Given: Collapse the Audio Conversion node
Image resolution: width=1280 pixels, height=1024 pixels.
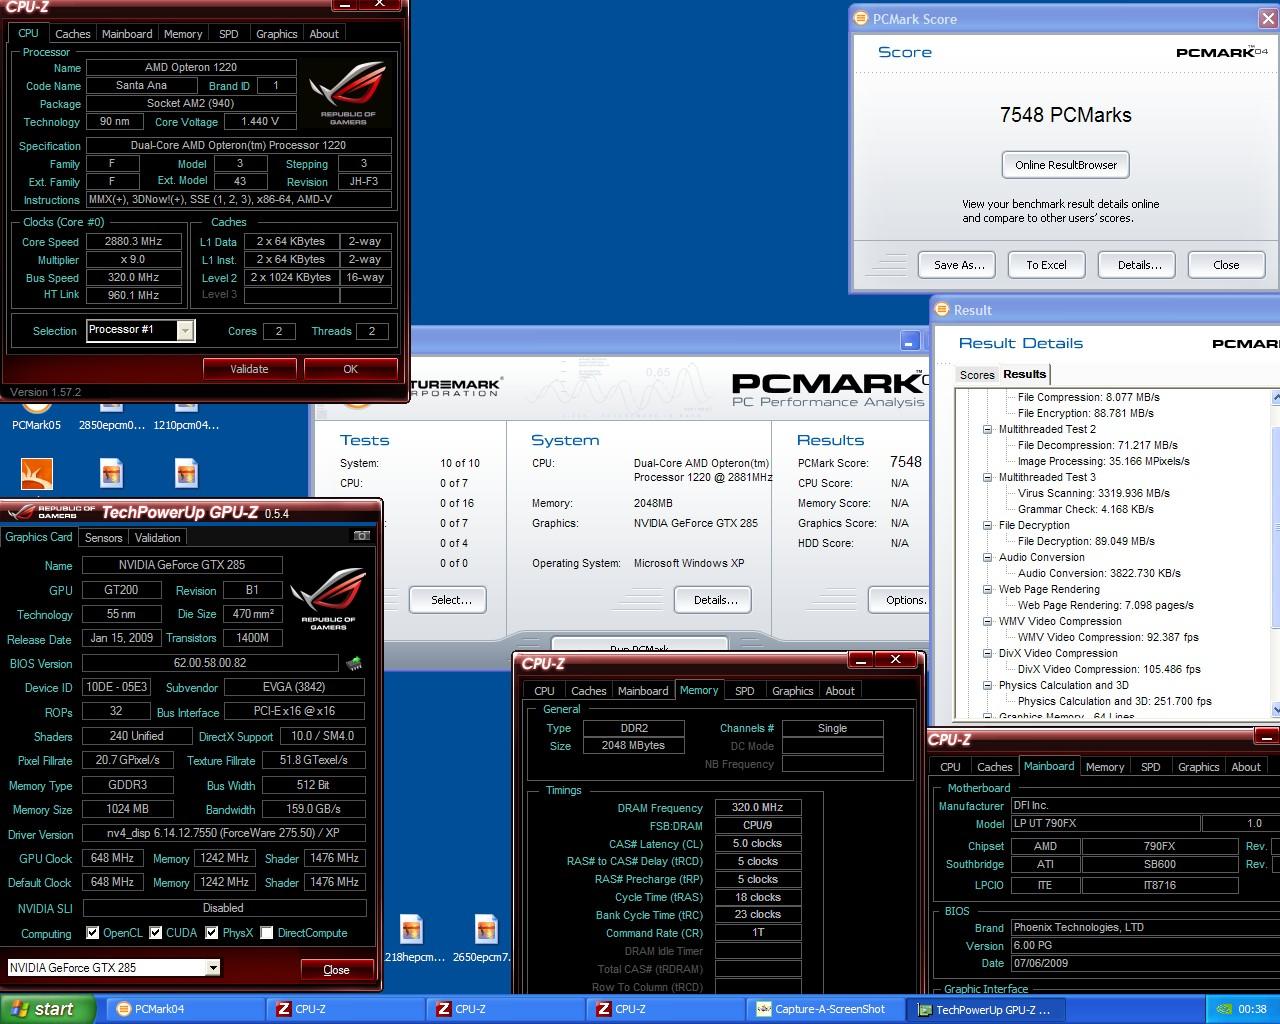Looking at the screenshot, I should [x=988, y=557].
